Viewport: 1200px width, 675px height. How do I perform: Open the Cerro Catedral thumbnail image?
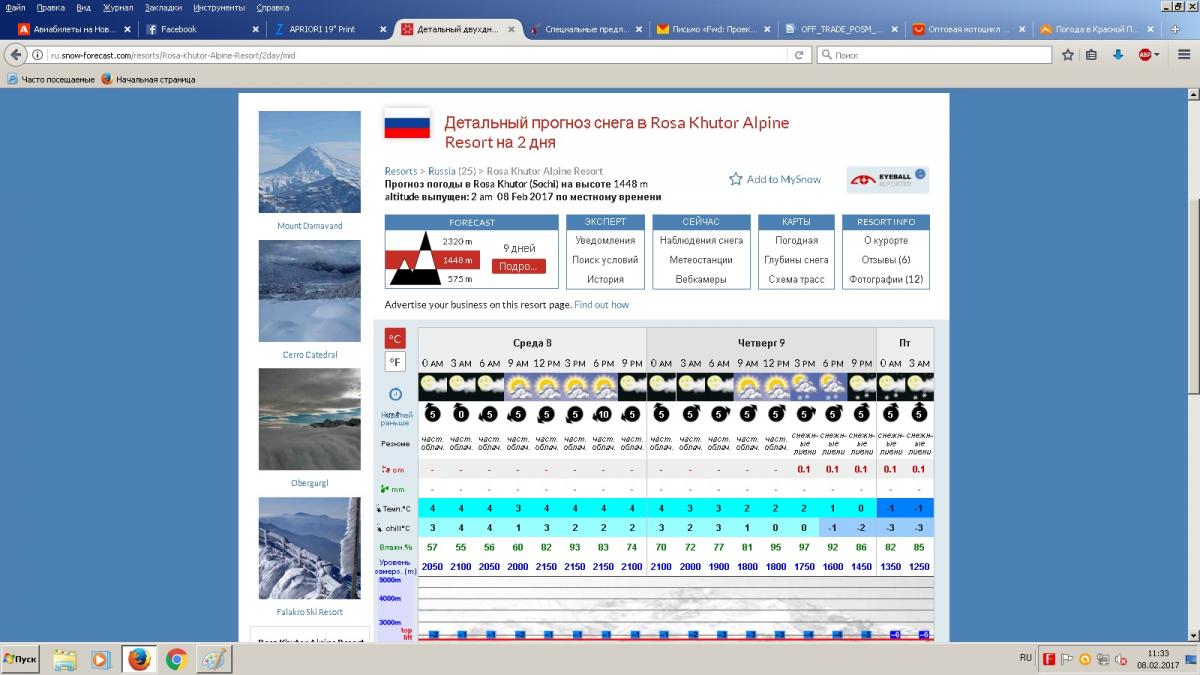tap(309, 291)
